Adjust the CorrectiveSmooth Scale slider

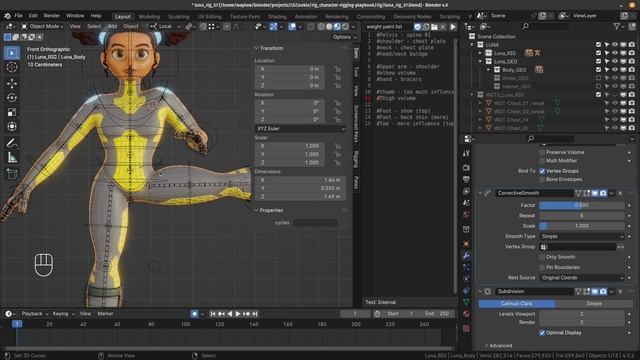coord(582,226)
